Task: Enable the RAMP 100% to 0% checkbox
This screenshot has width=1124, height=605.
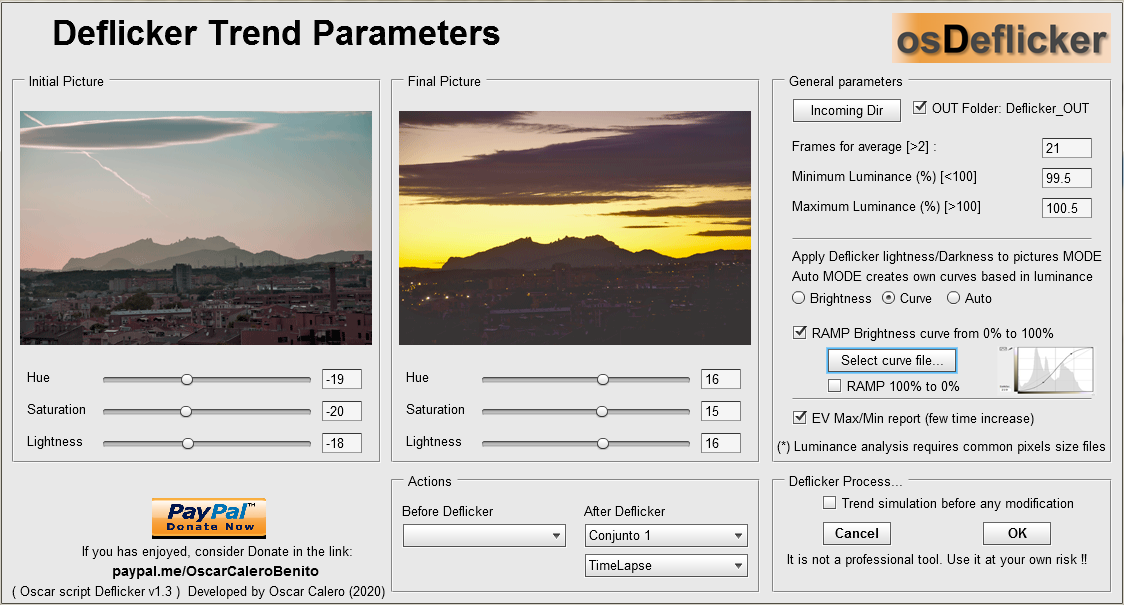Action: 834,386
